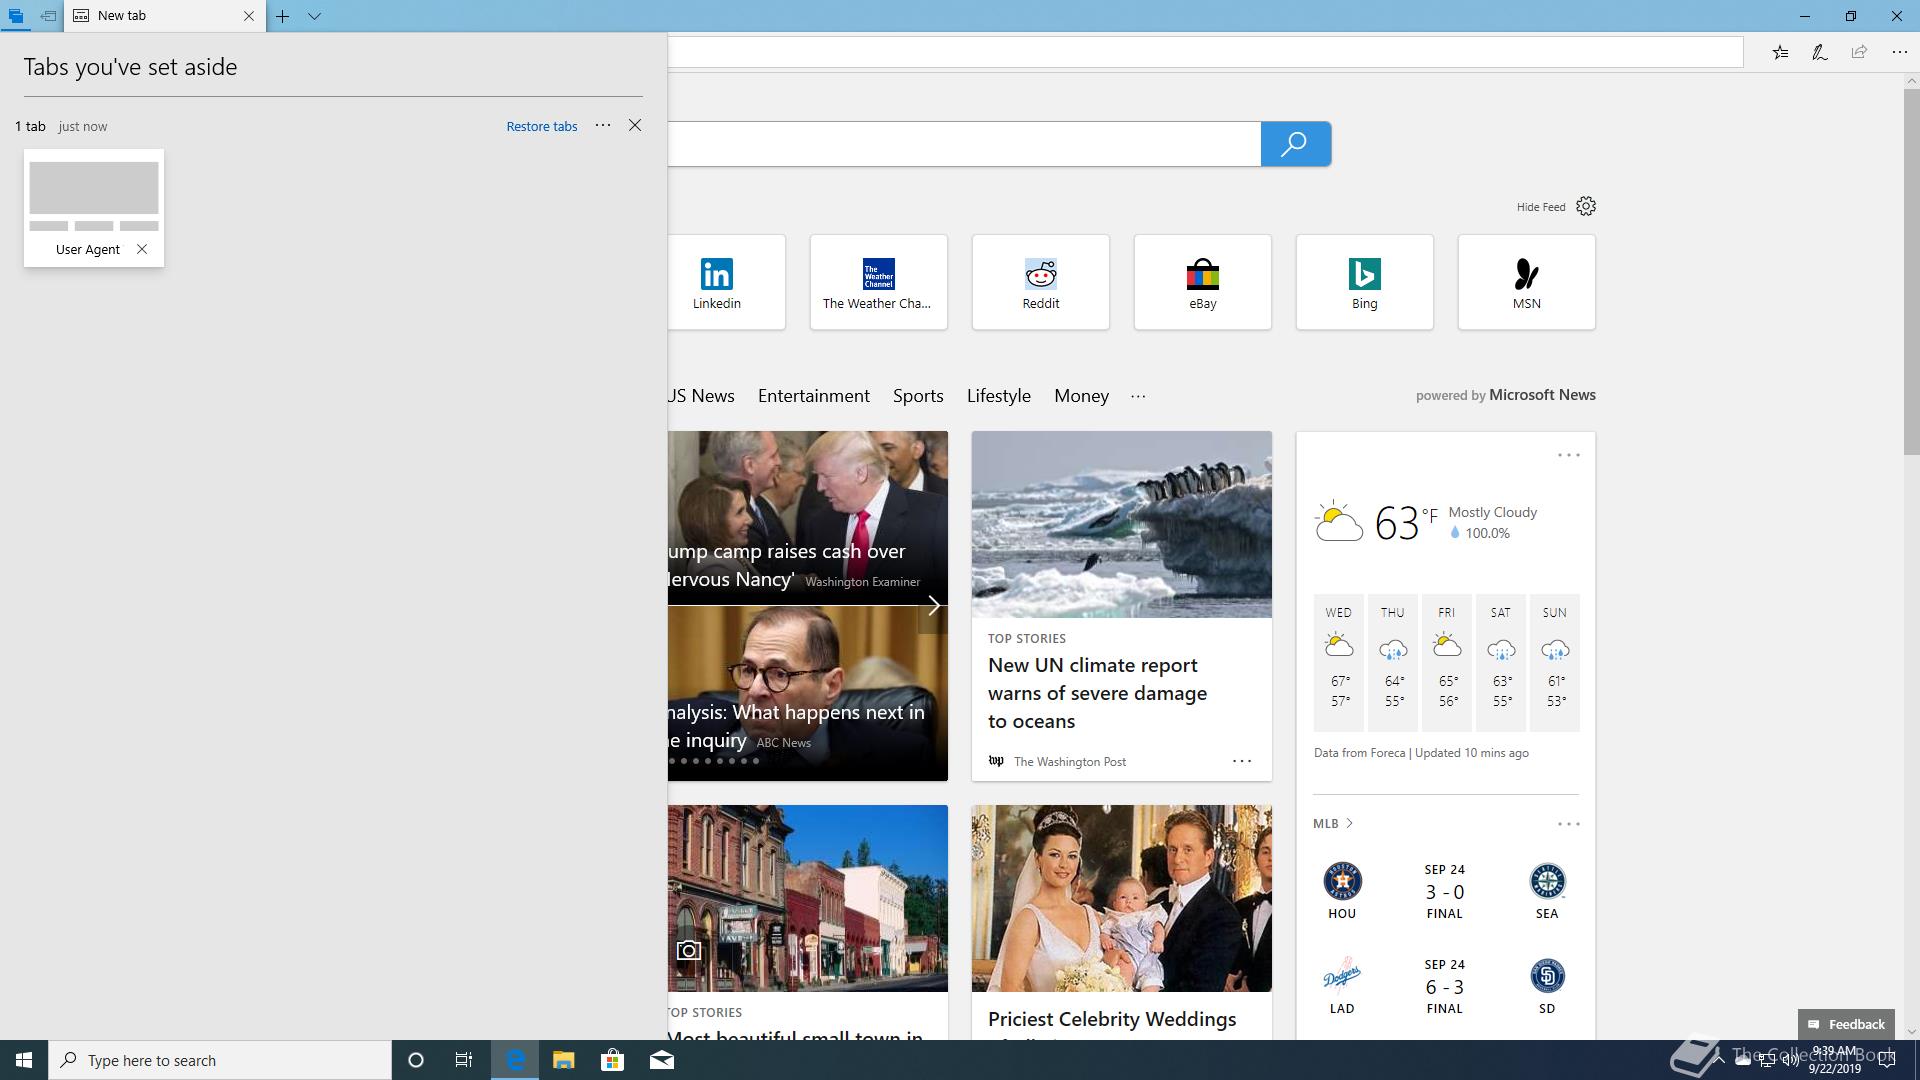This screenshot has height=1080, width=1920.
Task: Open the Bing top site tile
Action: (1364, 282)
